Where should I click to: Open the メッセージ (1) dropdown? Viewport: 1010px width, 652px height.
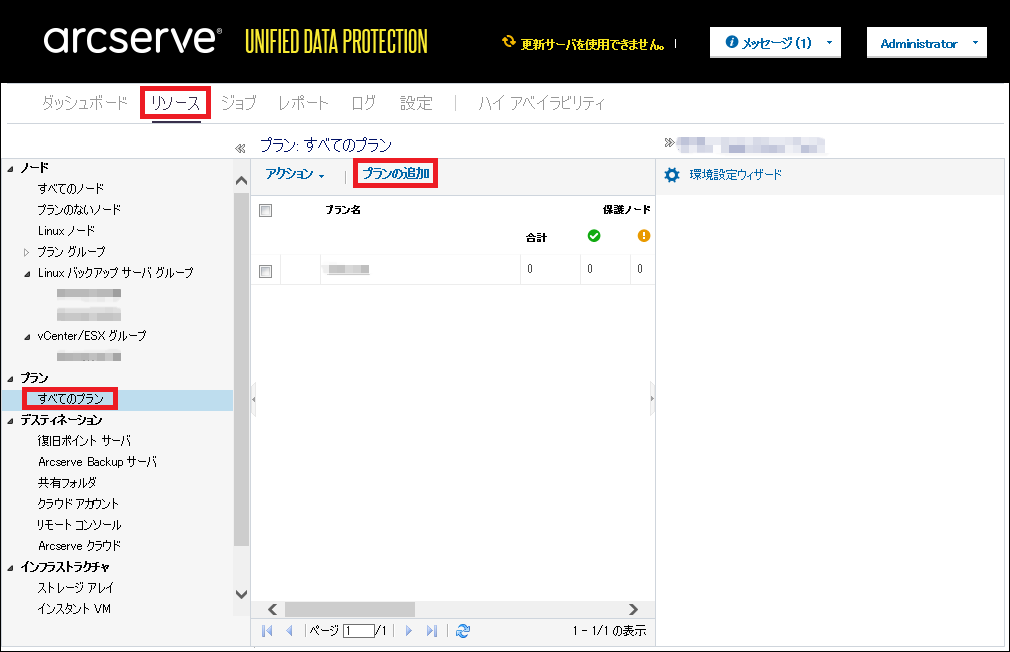775,43
